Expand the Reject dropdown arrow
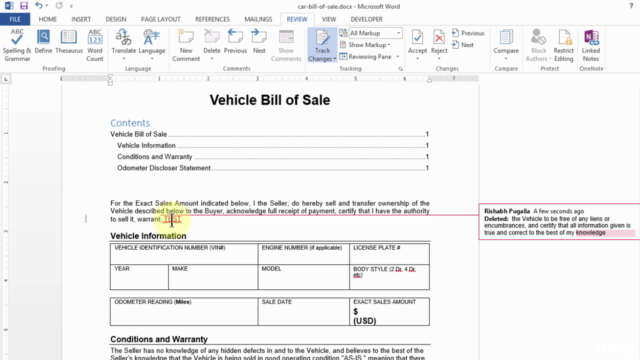Image resolution: width=640 pixels, height=360 pixels. click(x=439, y=59)
